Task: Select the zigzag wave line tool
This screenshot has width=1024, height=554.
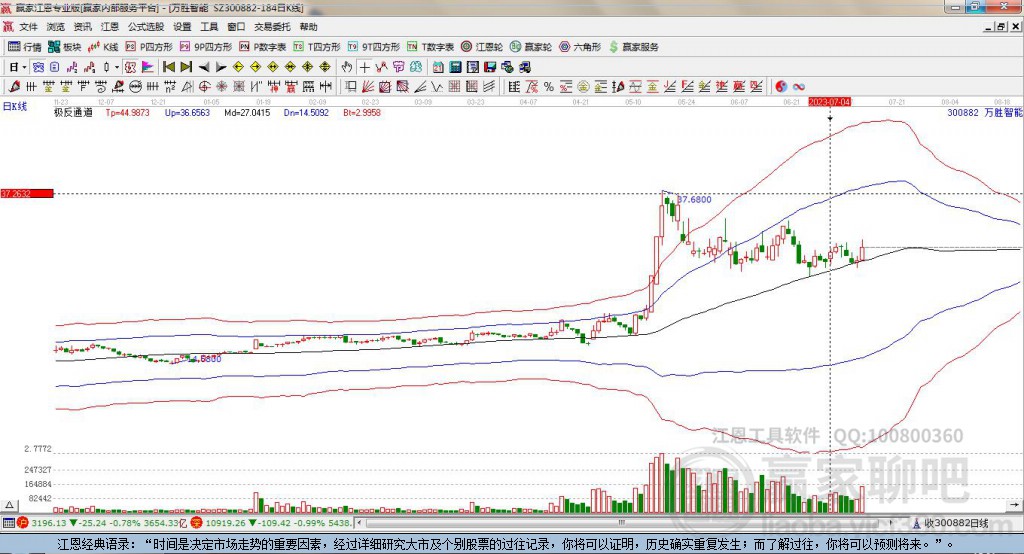Action: (436, 86)
